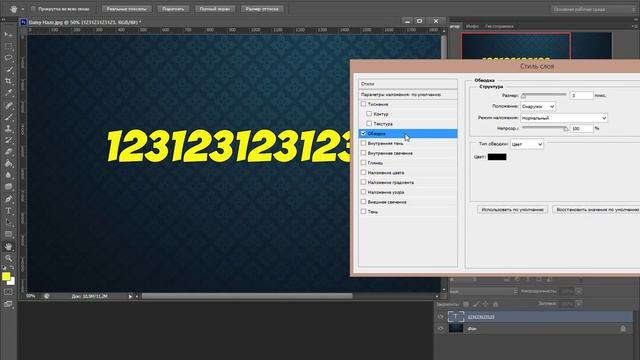Image resolution: width=640 pixels, height=360 pixels.
Task: Select the Paint Bucket tool
Action: (x=8, y=164)
